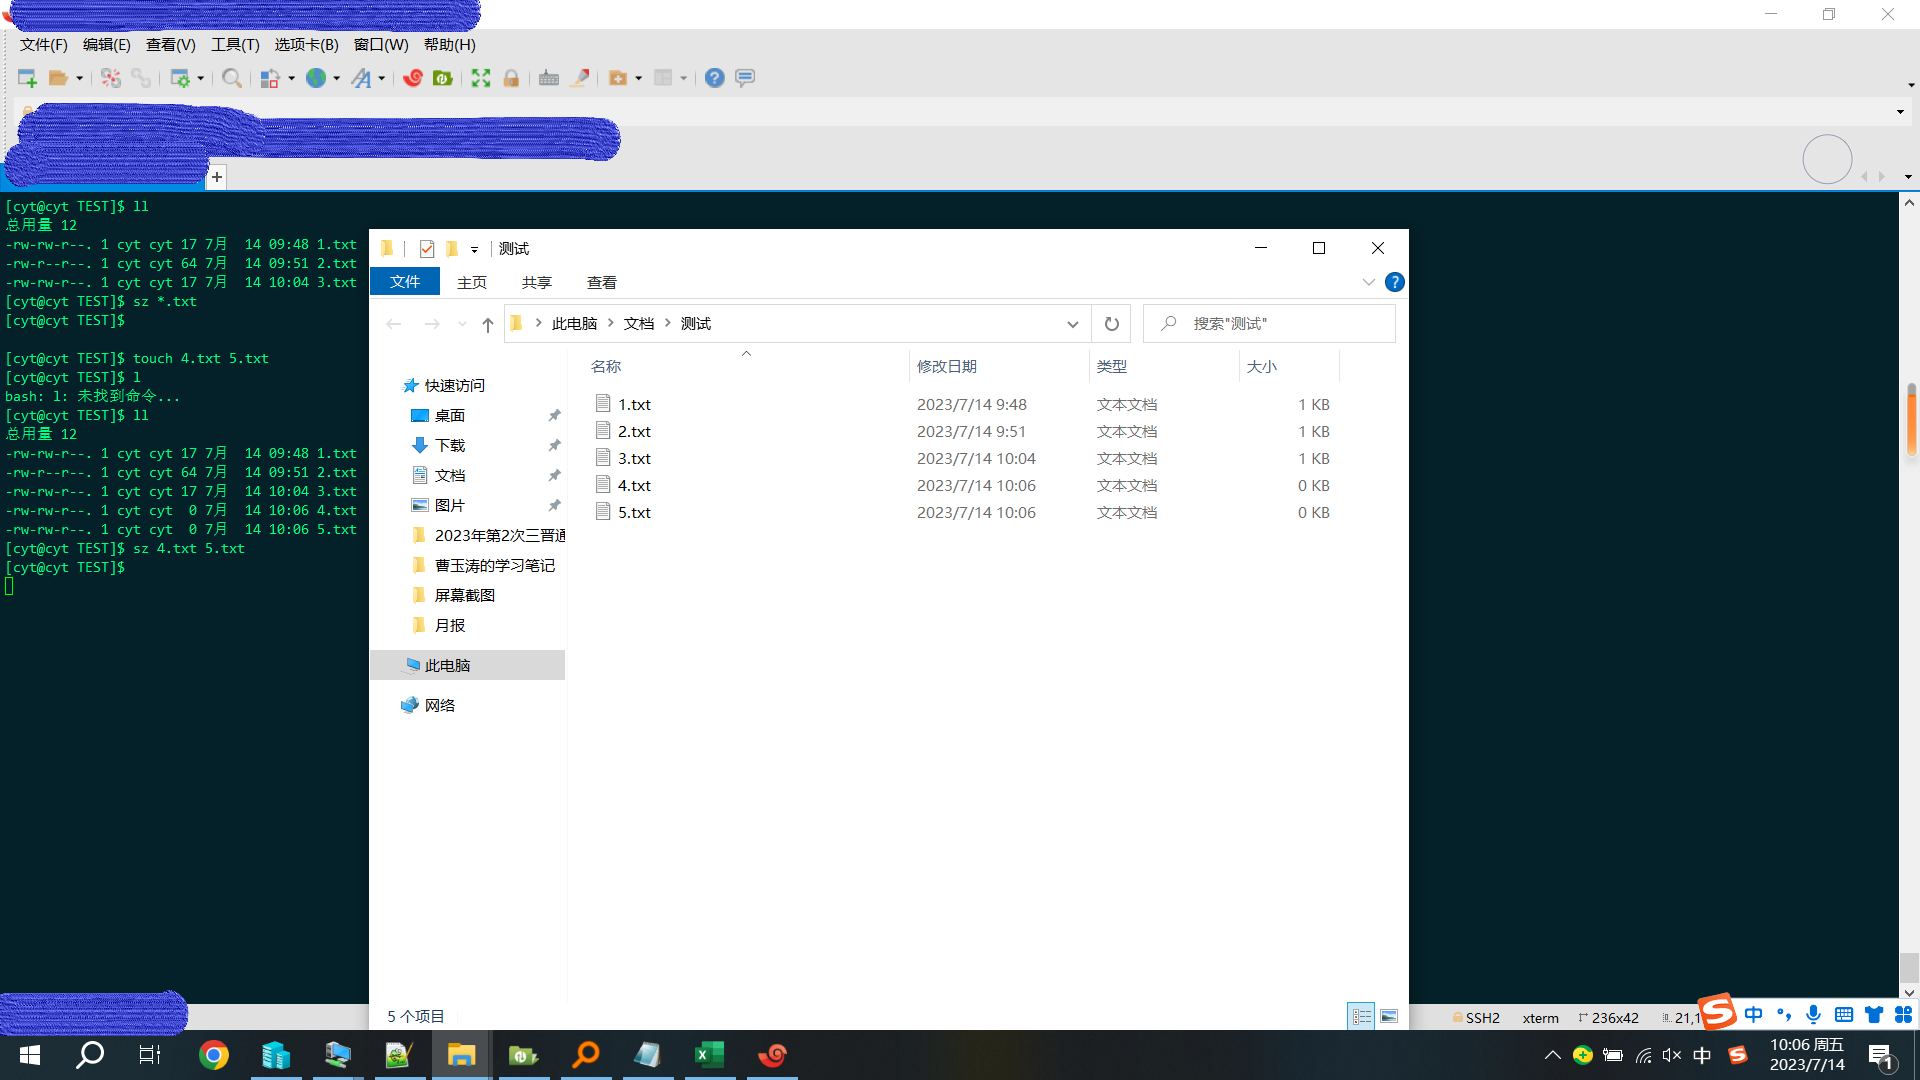Toggle Sogou Chinese/English mode on floating bar

tap(1754, 1015)
